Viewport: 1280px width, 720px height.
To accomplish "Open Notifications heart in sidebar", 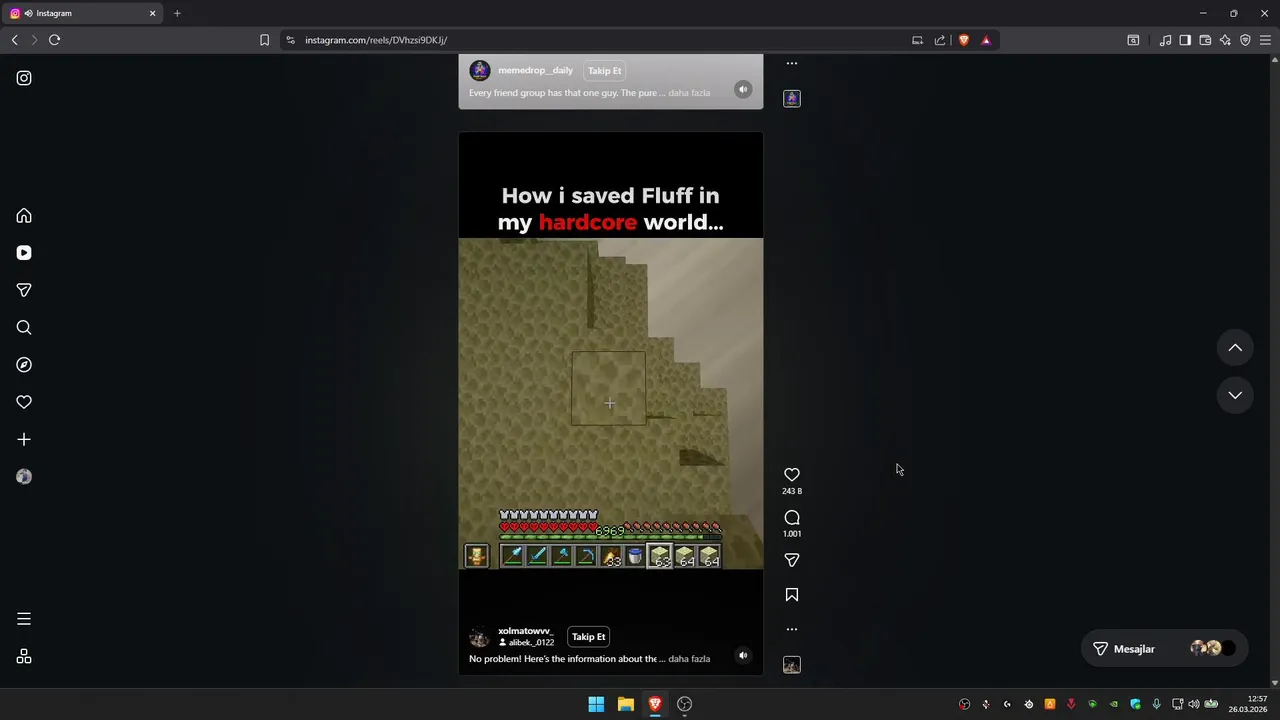I will tap(24, 402).
